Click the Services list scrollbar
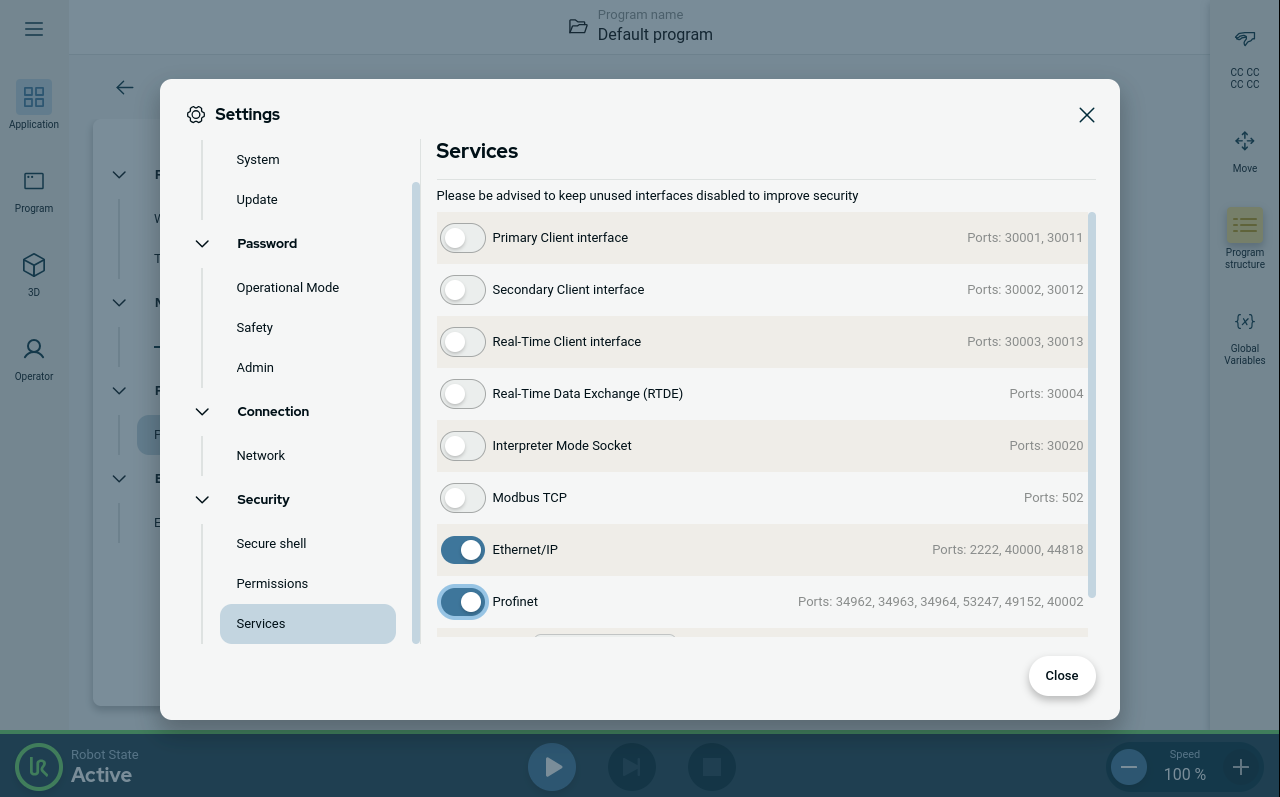 pyautogui.click(x=1091, y=400)
